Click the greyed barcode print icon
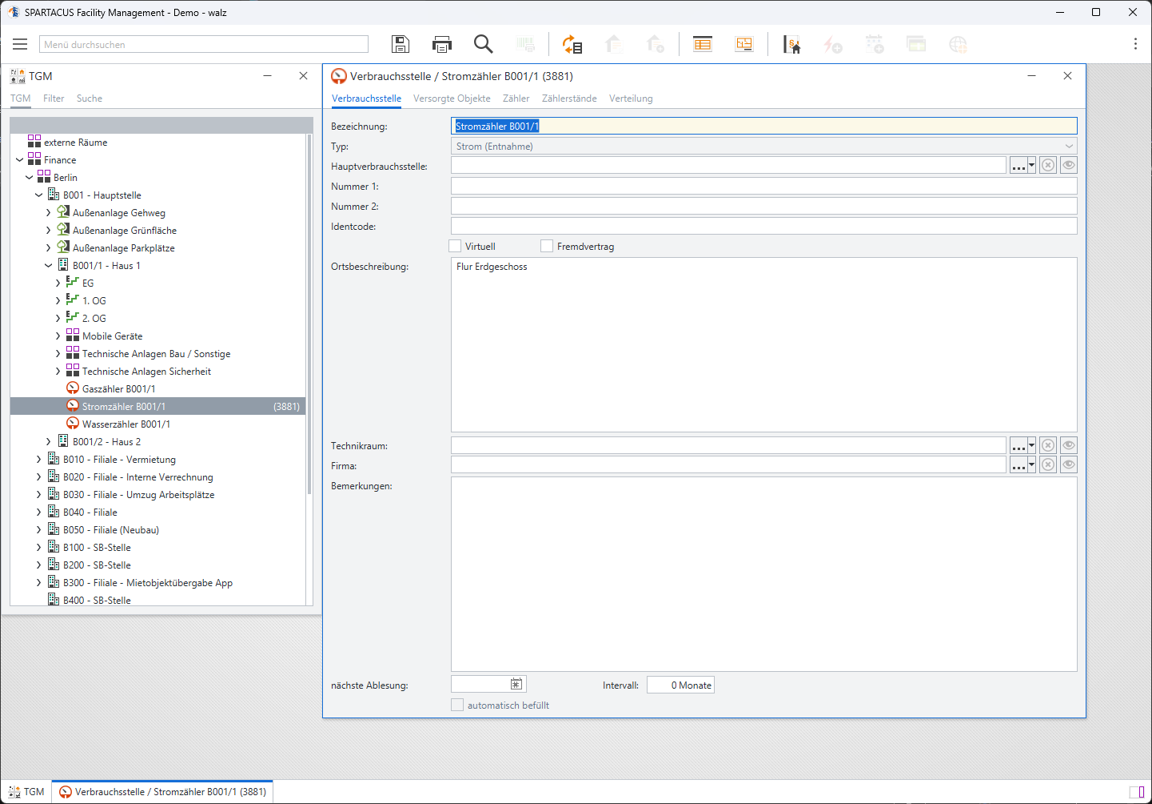Screen dimensions: 1152x804 (x=525, y=44)
